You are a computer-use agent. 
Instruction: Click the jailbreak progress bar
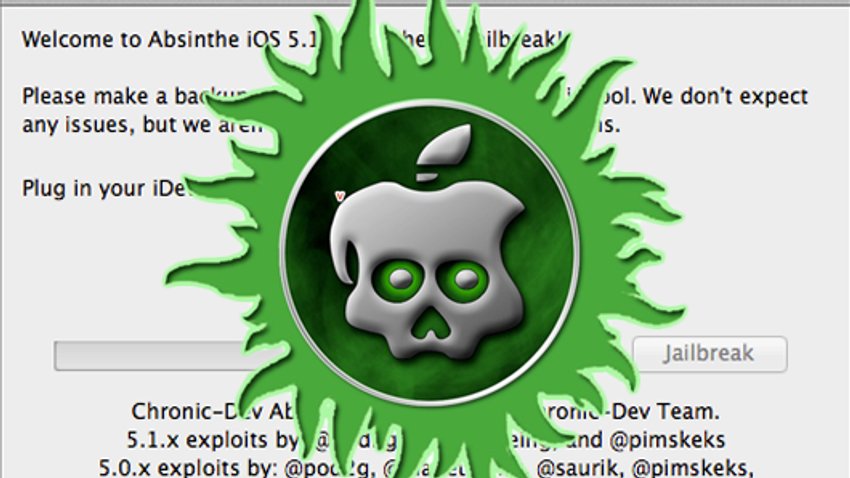click(x=157, y=356)
